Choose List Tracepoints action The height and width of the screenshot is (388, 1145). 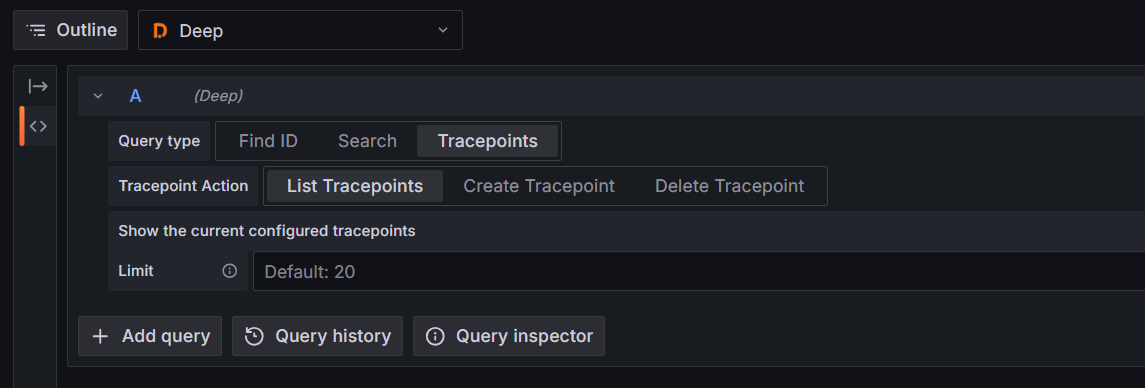(355, 186)
